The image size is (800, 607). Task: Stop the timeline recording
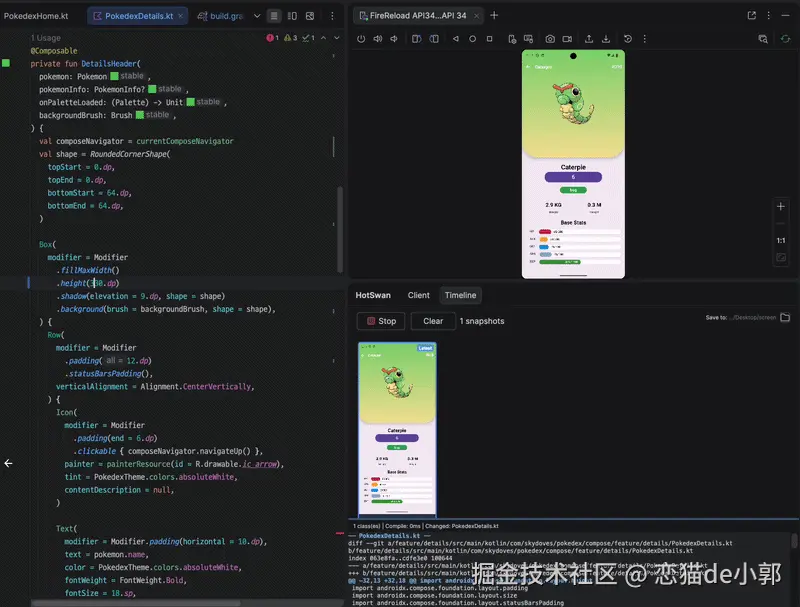[x=381, y=321]
